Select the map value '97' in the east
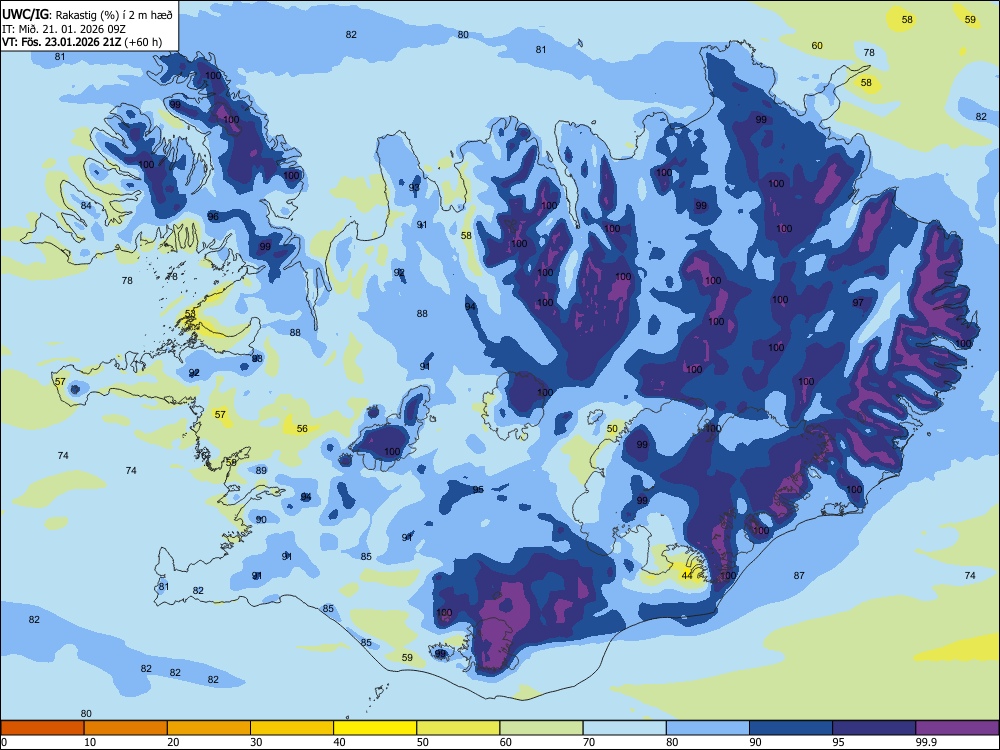This screenshot has width=1000, height=750. coord(858,302)
